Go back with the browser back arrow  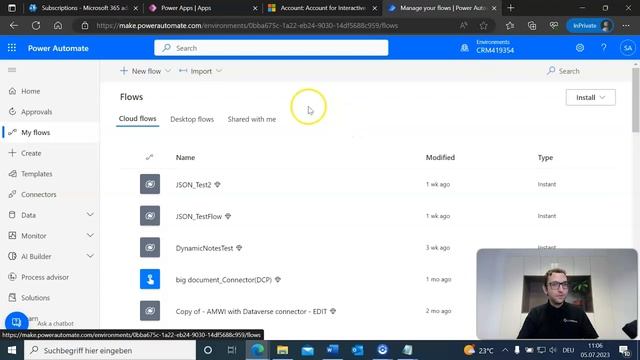(x=14, y=26)
